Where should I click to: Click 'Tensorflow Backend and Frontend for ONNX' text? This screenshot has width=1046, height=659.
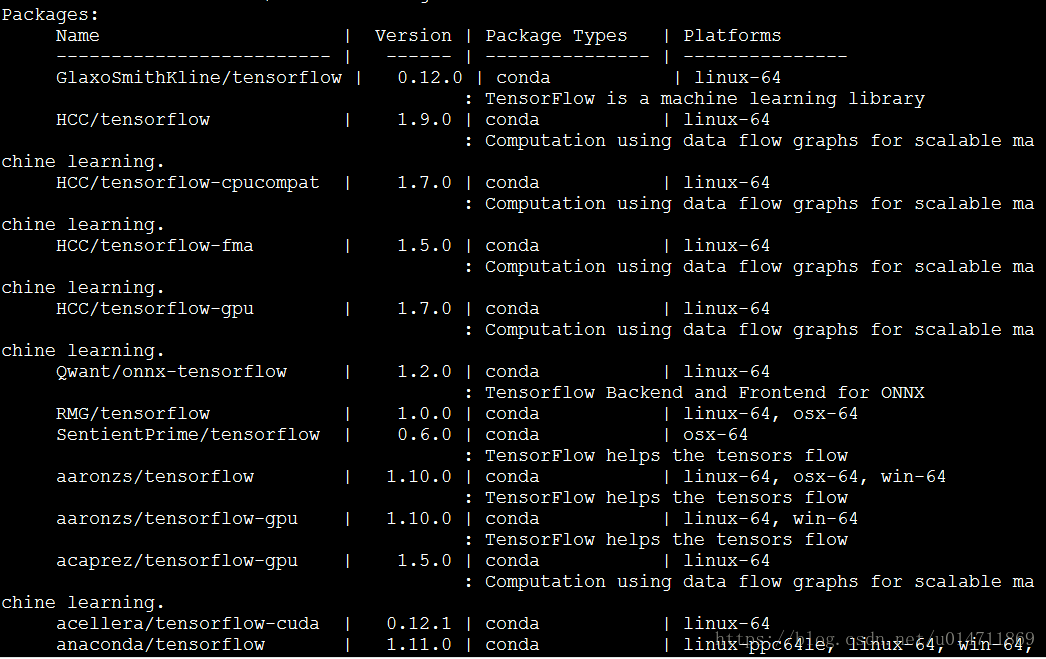[x=704, y=392]
